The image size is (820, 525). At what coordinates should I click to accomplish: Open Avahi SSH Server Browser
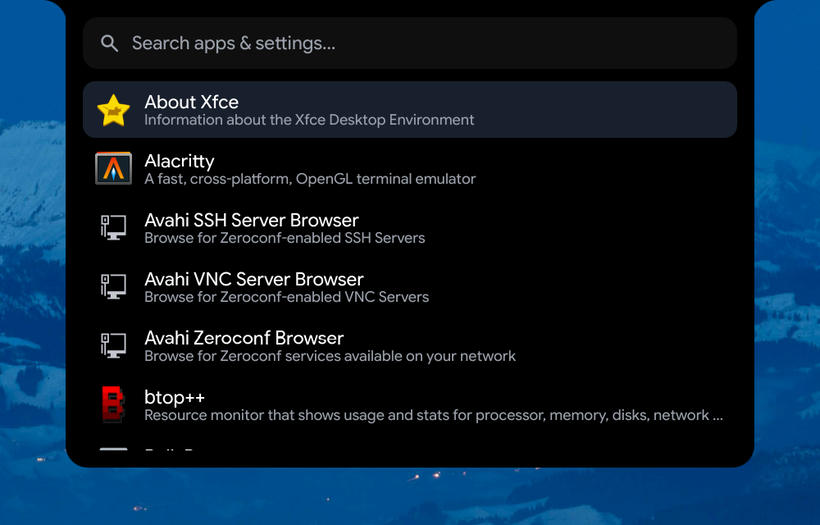(410, 228)
